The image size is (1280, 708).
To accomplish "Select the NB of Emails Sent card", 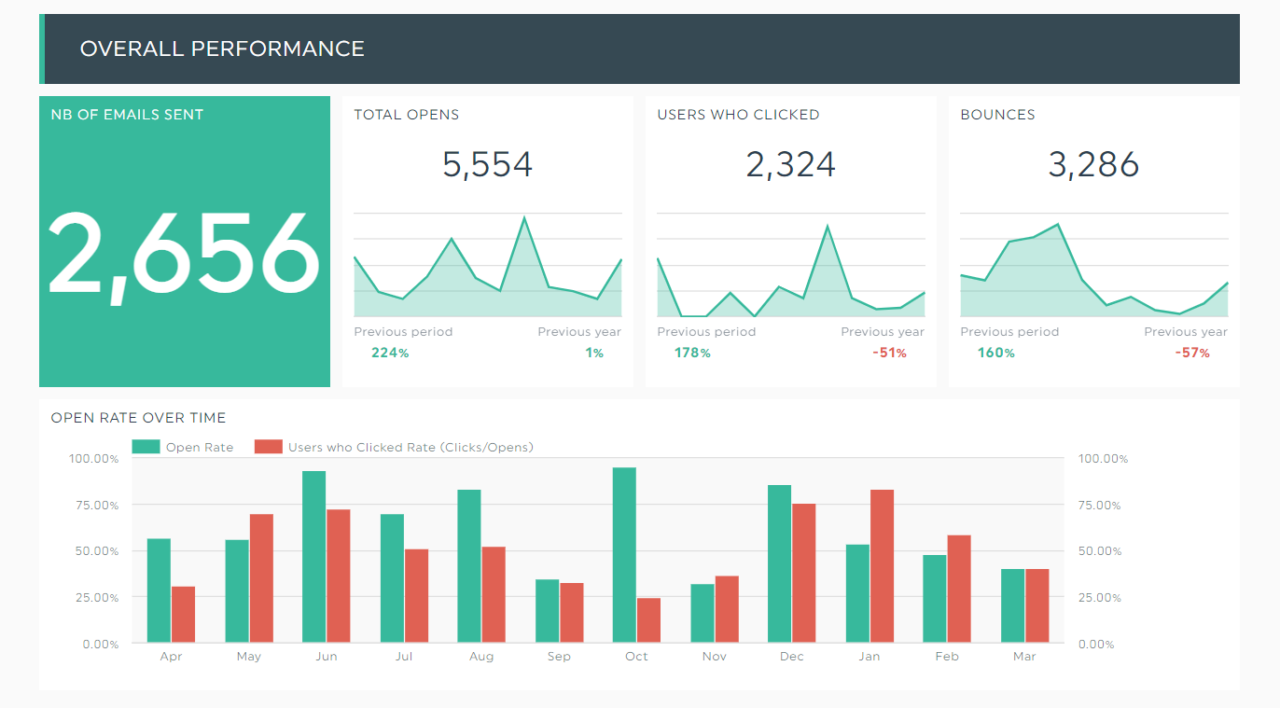I will 184,241.
